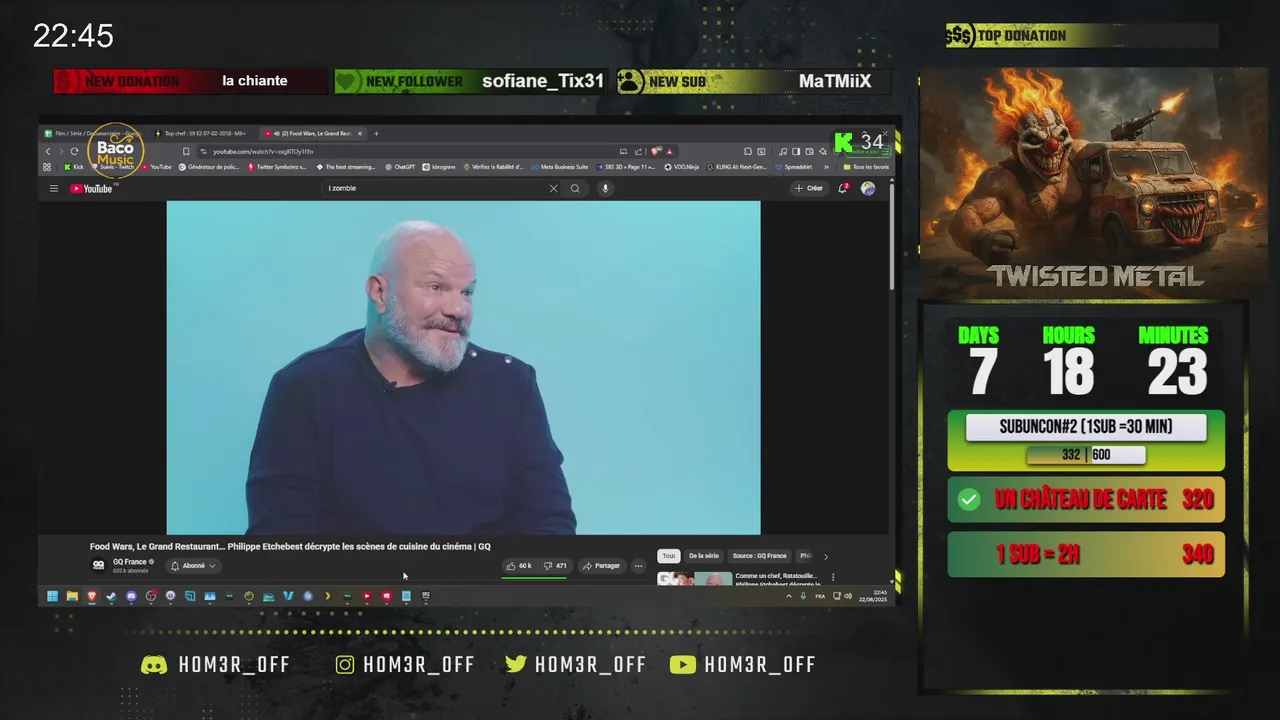
Task: Click the volume speaker icon in system tray
Action: tap(848, 596)
